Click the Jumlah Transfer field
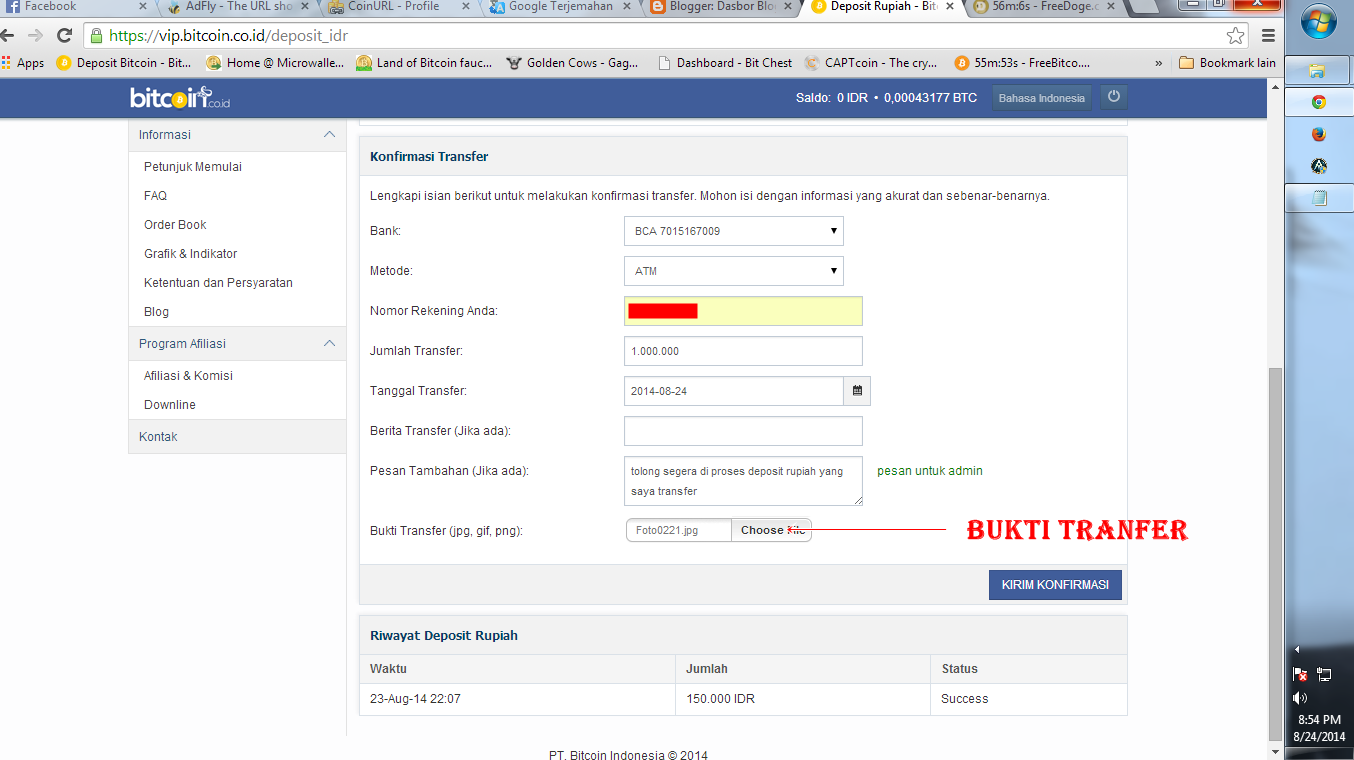The height and width of the screenshot is (760, 1354). 743,351
